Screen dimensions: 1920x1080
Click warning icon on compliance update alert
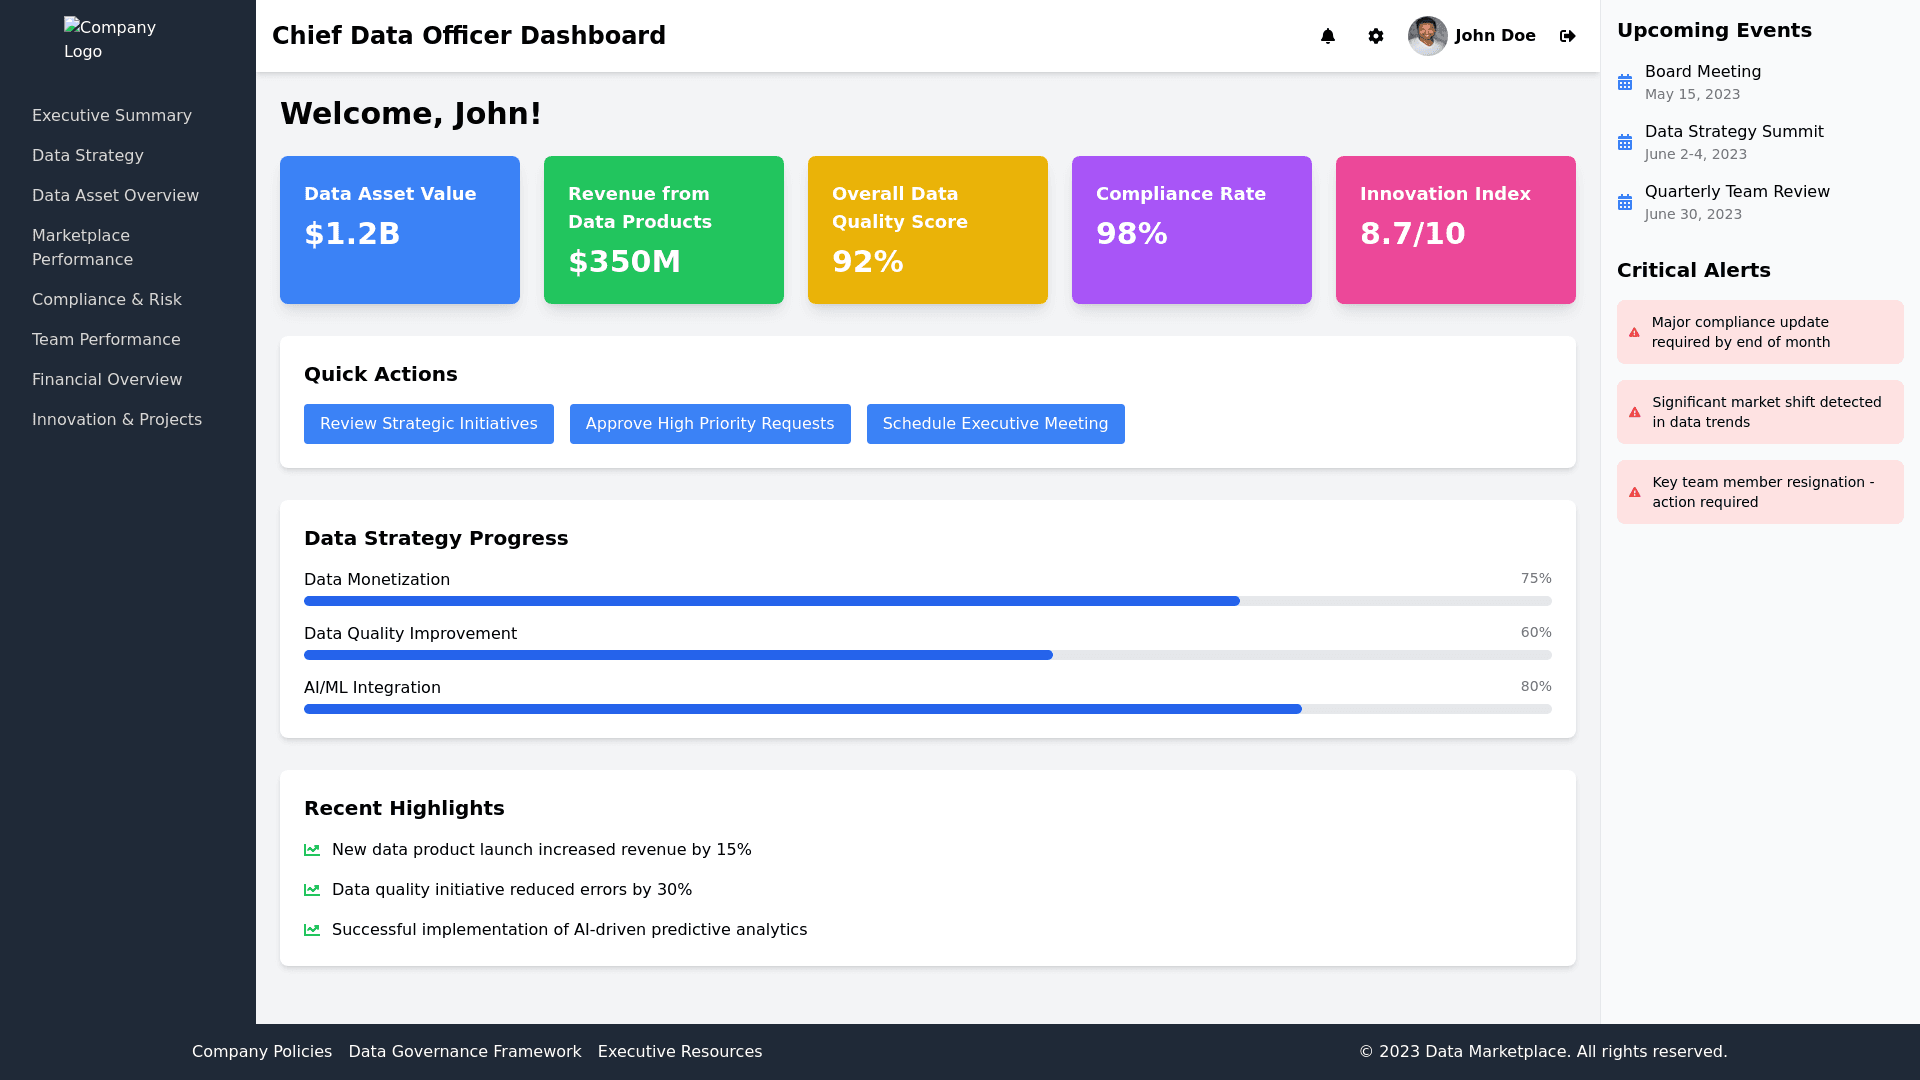pyautogui.click(x=1634, y=333)
